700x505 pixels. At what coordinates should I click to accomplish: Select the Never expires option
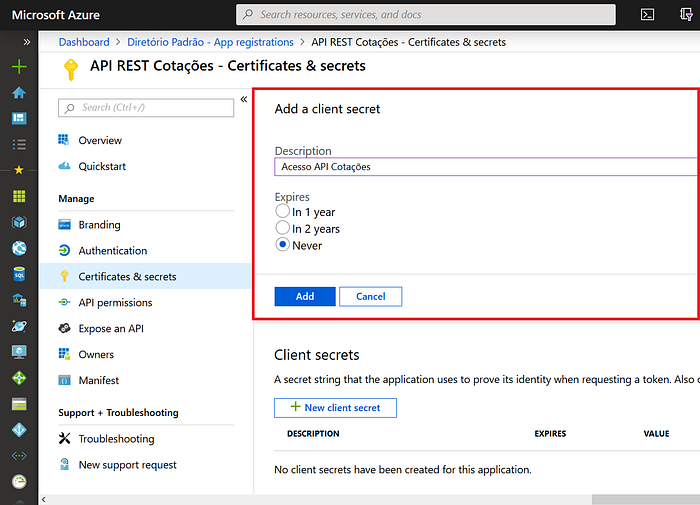(x=282, y=244)
